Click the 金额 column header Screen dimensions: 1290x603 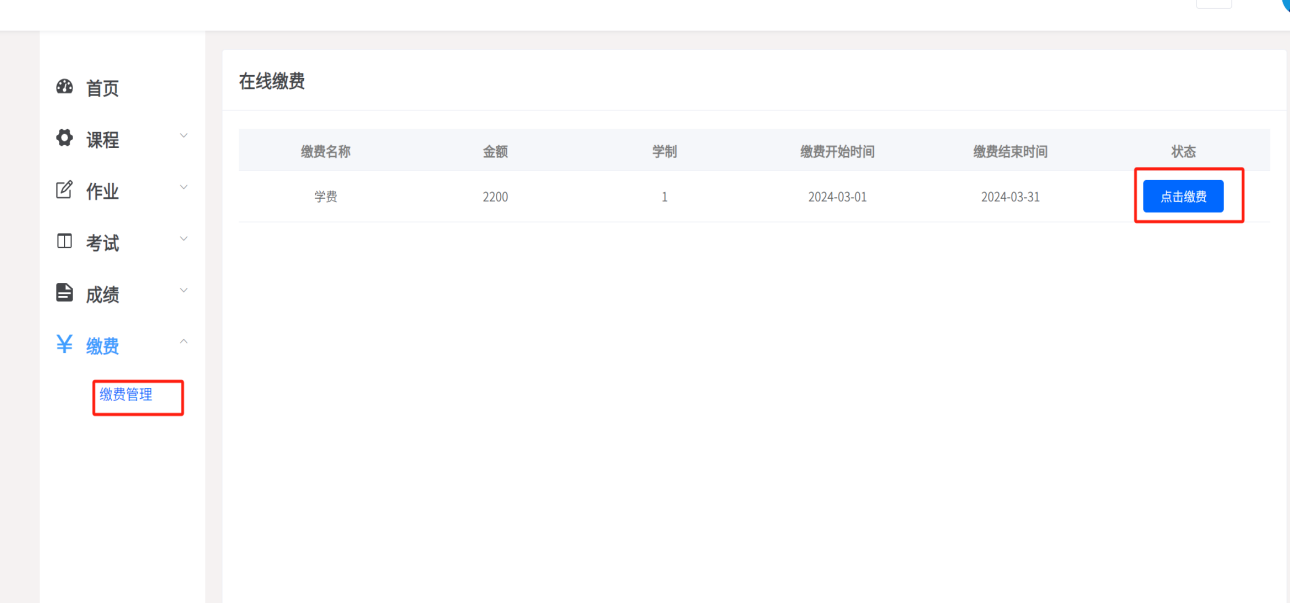tap(495, 152)
